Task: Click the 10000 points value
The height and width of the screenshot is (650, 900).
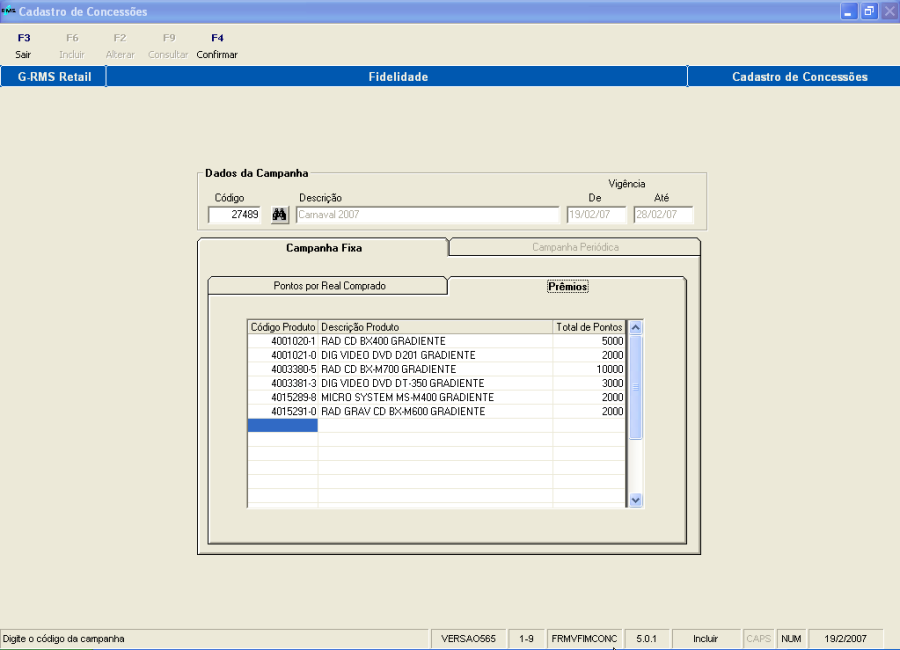Action: click(609, 369)
